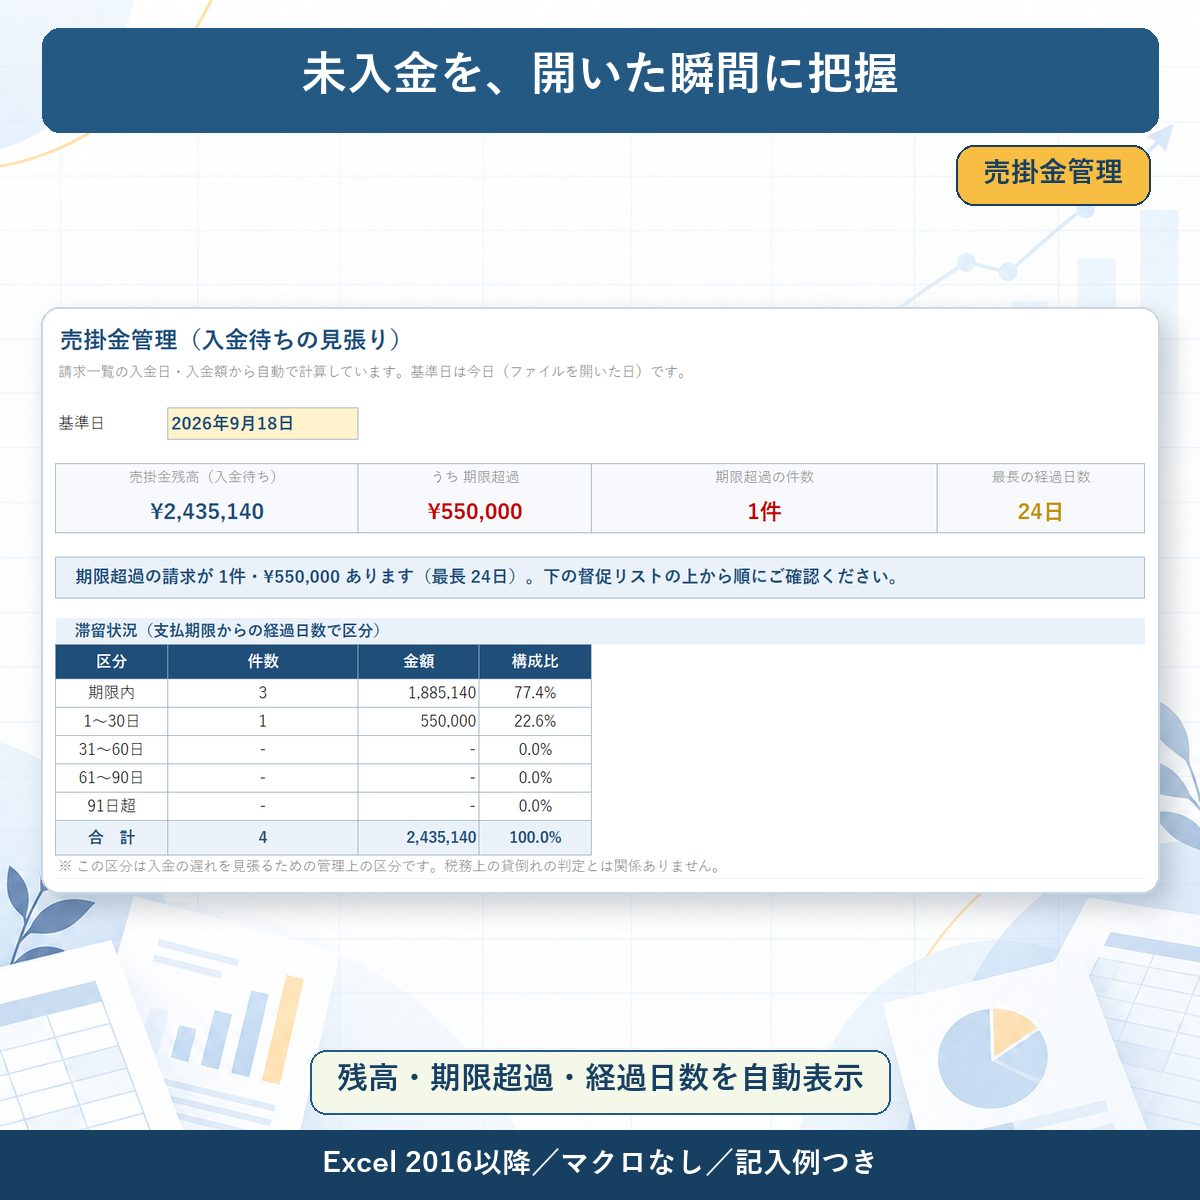Click the 期限超過の請求 alert message bar
The width and height of the screenshot is (1200, 1200).
pos(600,577)
